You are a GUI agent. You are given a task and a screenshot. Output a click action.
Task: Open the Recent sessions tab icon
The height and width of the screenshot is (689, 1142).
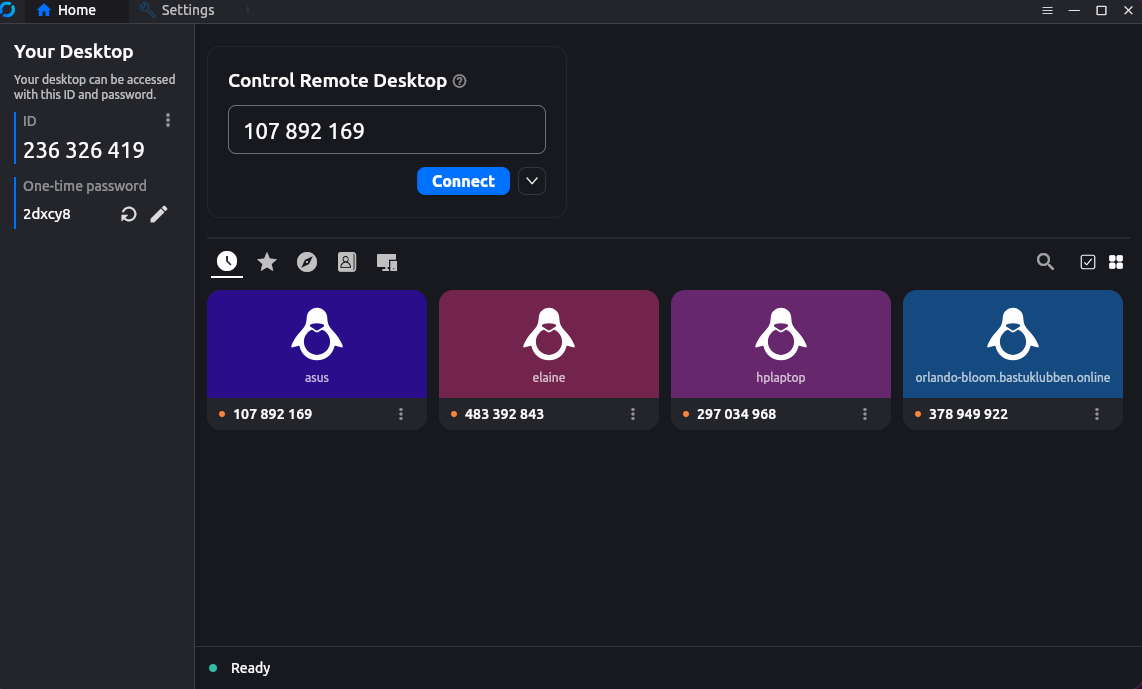226,262
